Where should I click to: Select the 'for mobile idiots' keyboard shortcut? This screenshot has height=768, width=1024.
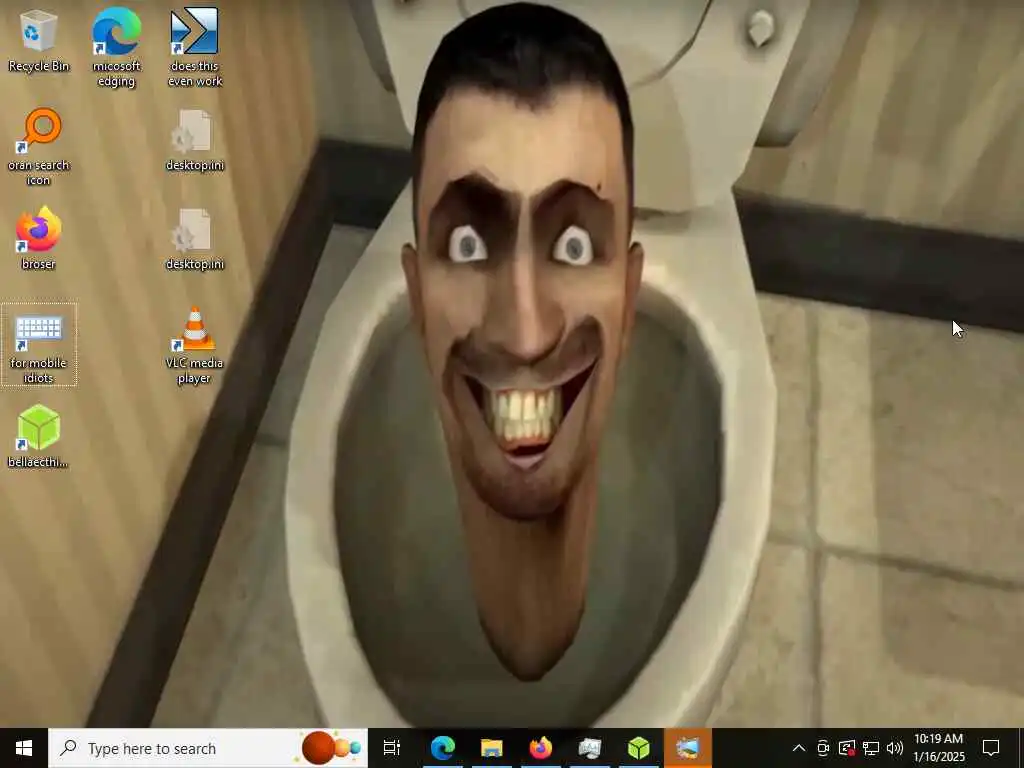click(x=39, y=345)
